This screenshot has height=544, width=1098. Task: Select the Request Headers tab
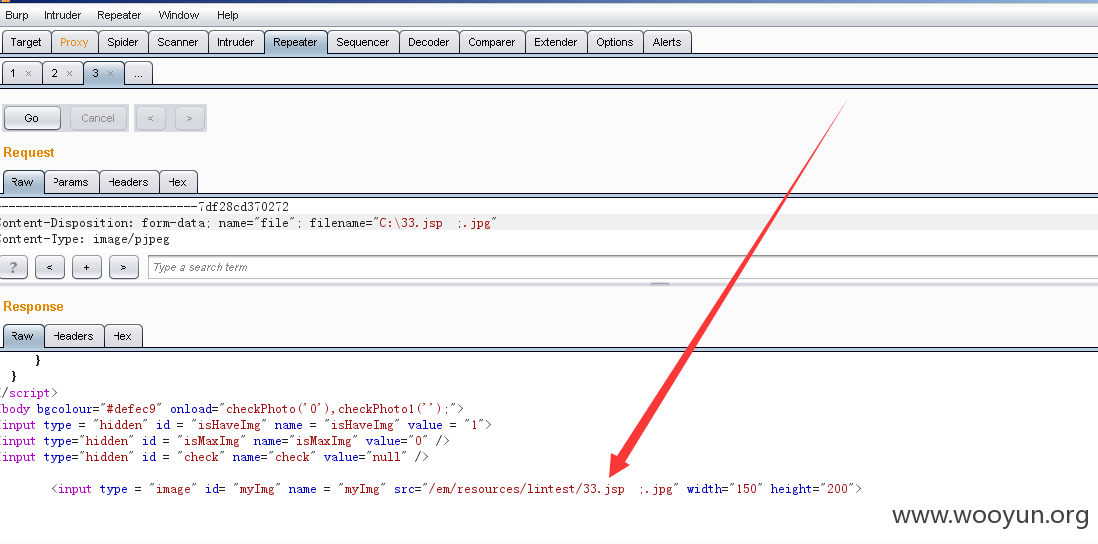(x=129, y=182)
